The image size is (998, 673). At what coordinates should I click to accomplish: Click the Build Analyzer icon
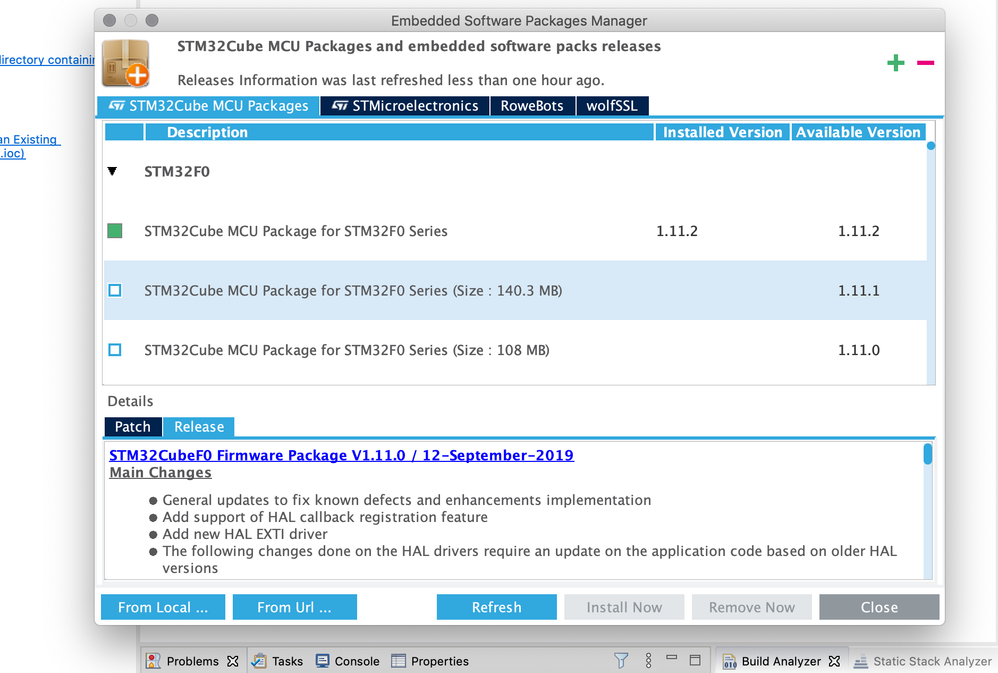click(729, 662)
